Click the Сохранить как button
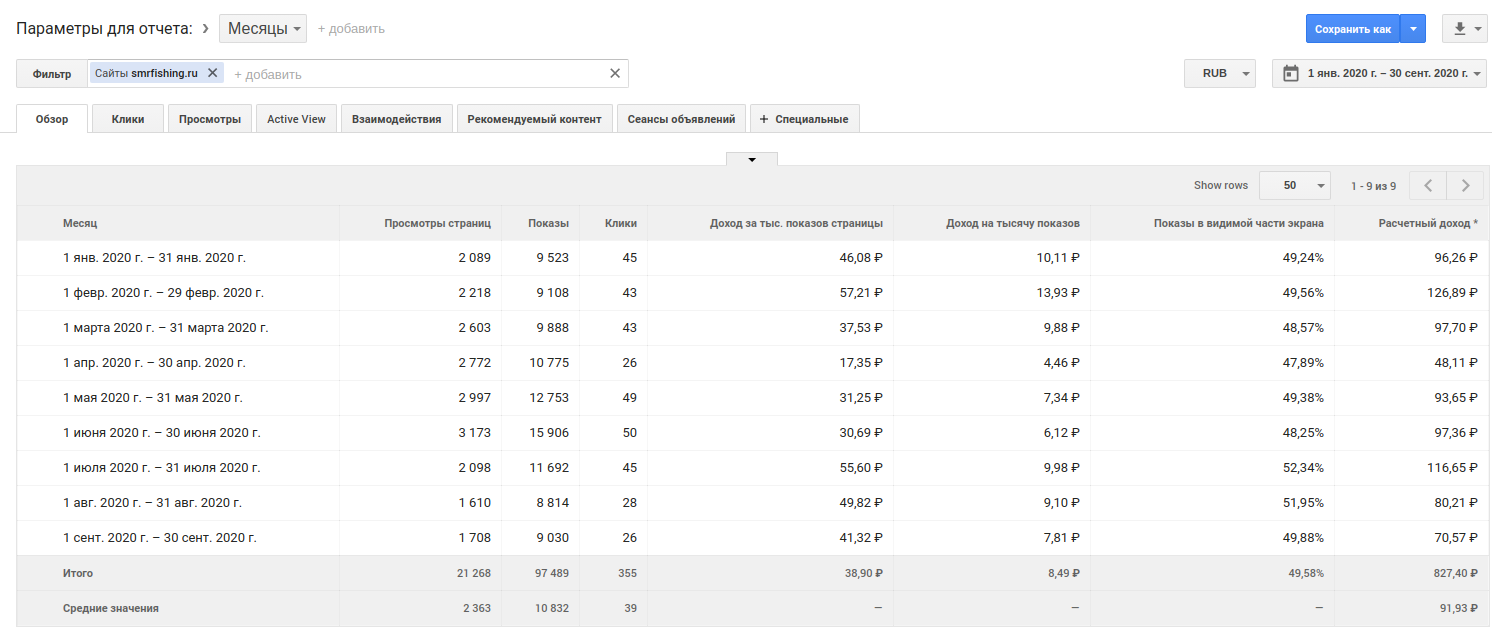 tap(1352, 29)
